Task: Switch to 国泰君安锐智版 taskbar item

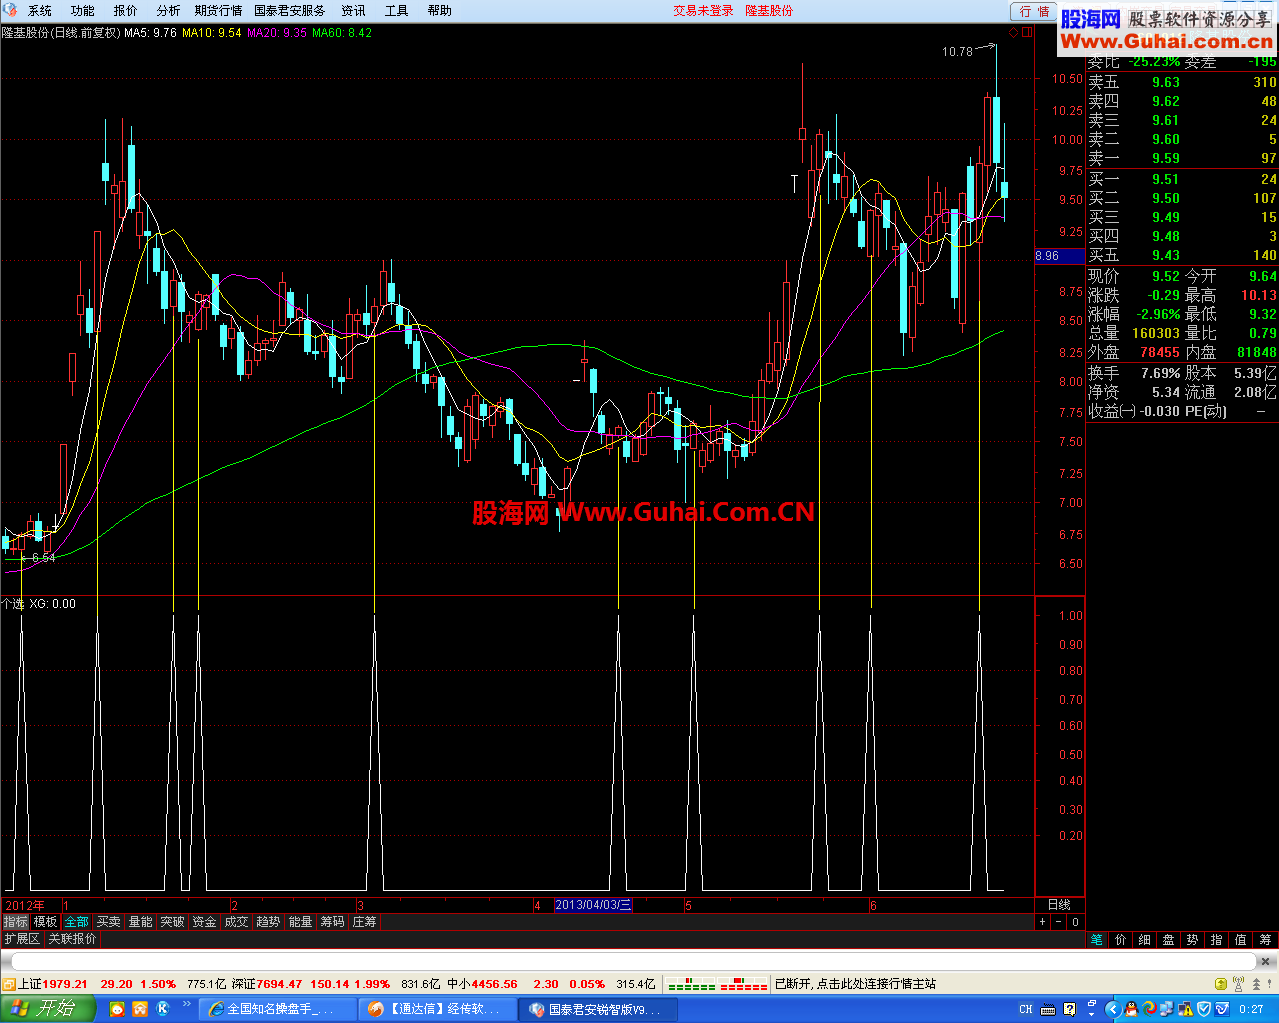Action: pyautogui.click(x=598, y=1009)
